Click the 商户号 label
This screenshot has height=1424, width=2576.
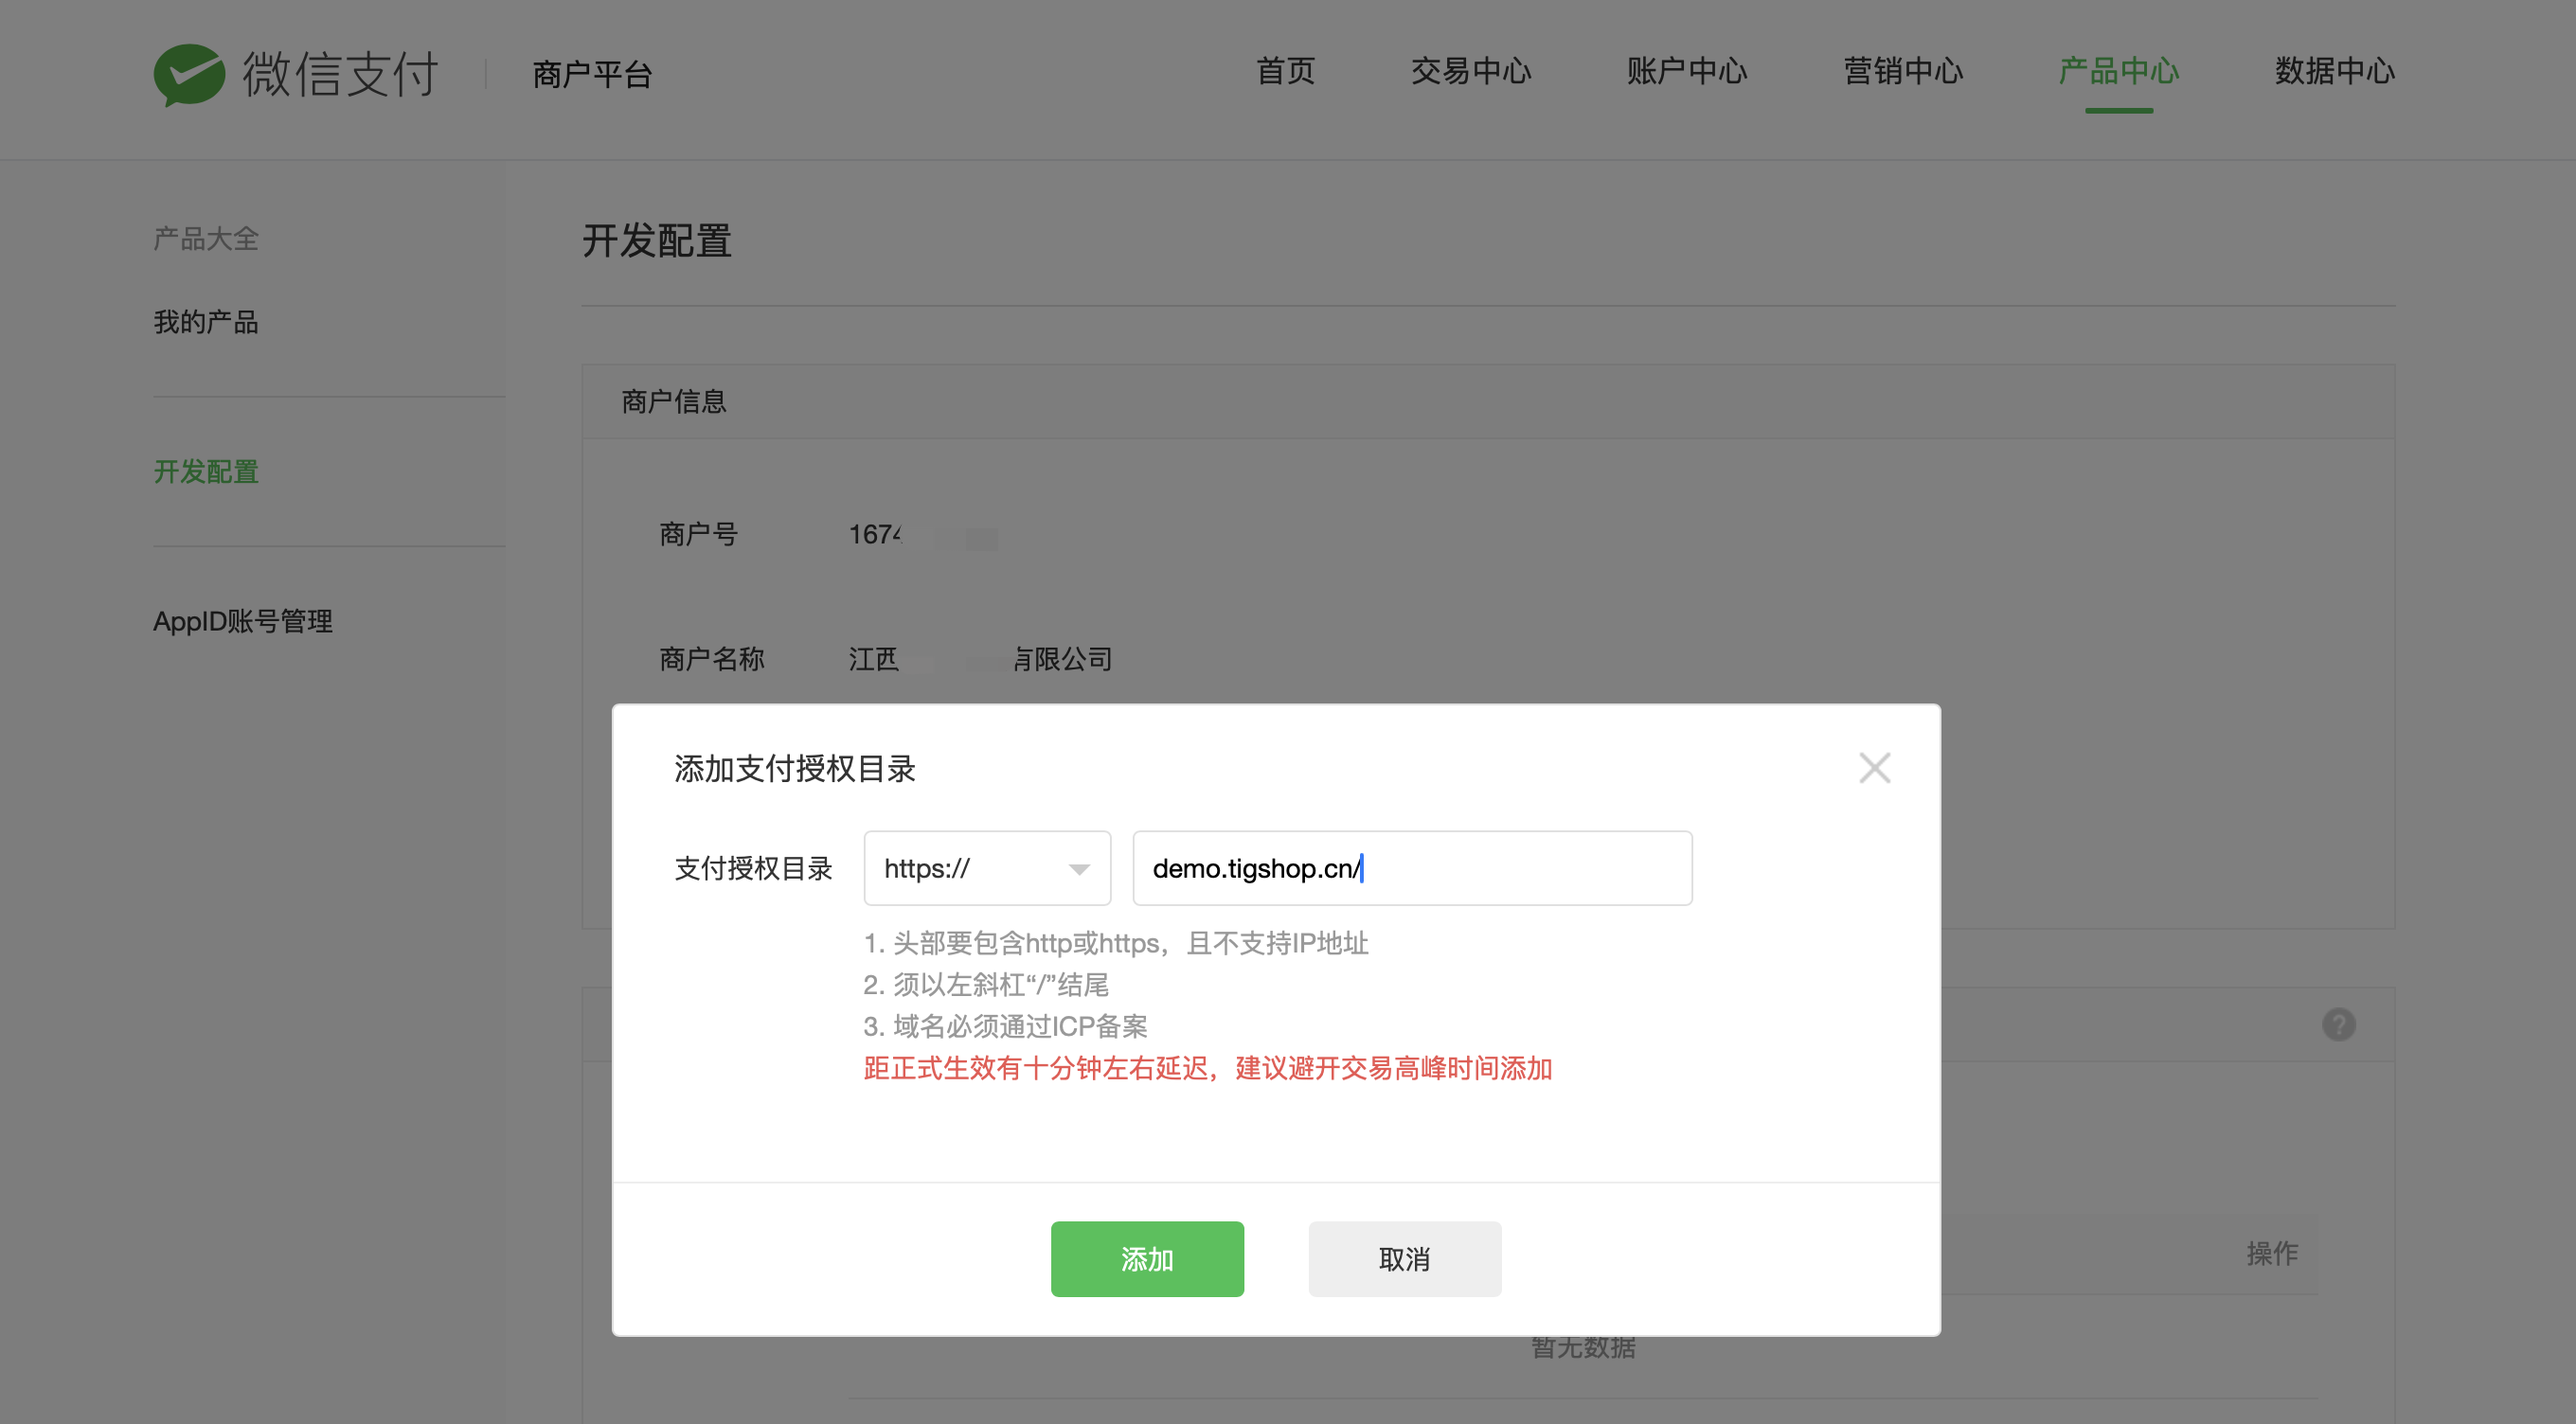click(699, 535)
